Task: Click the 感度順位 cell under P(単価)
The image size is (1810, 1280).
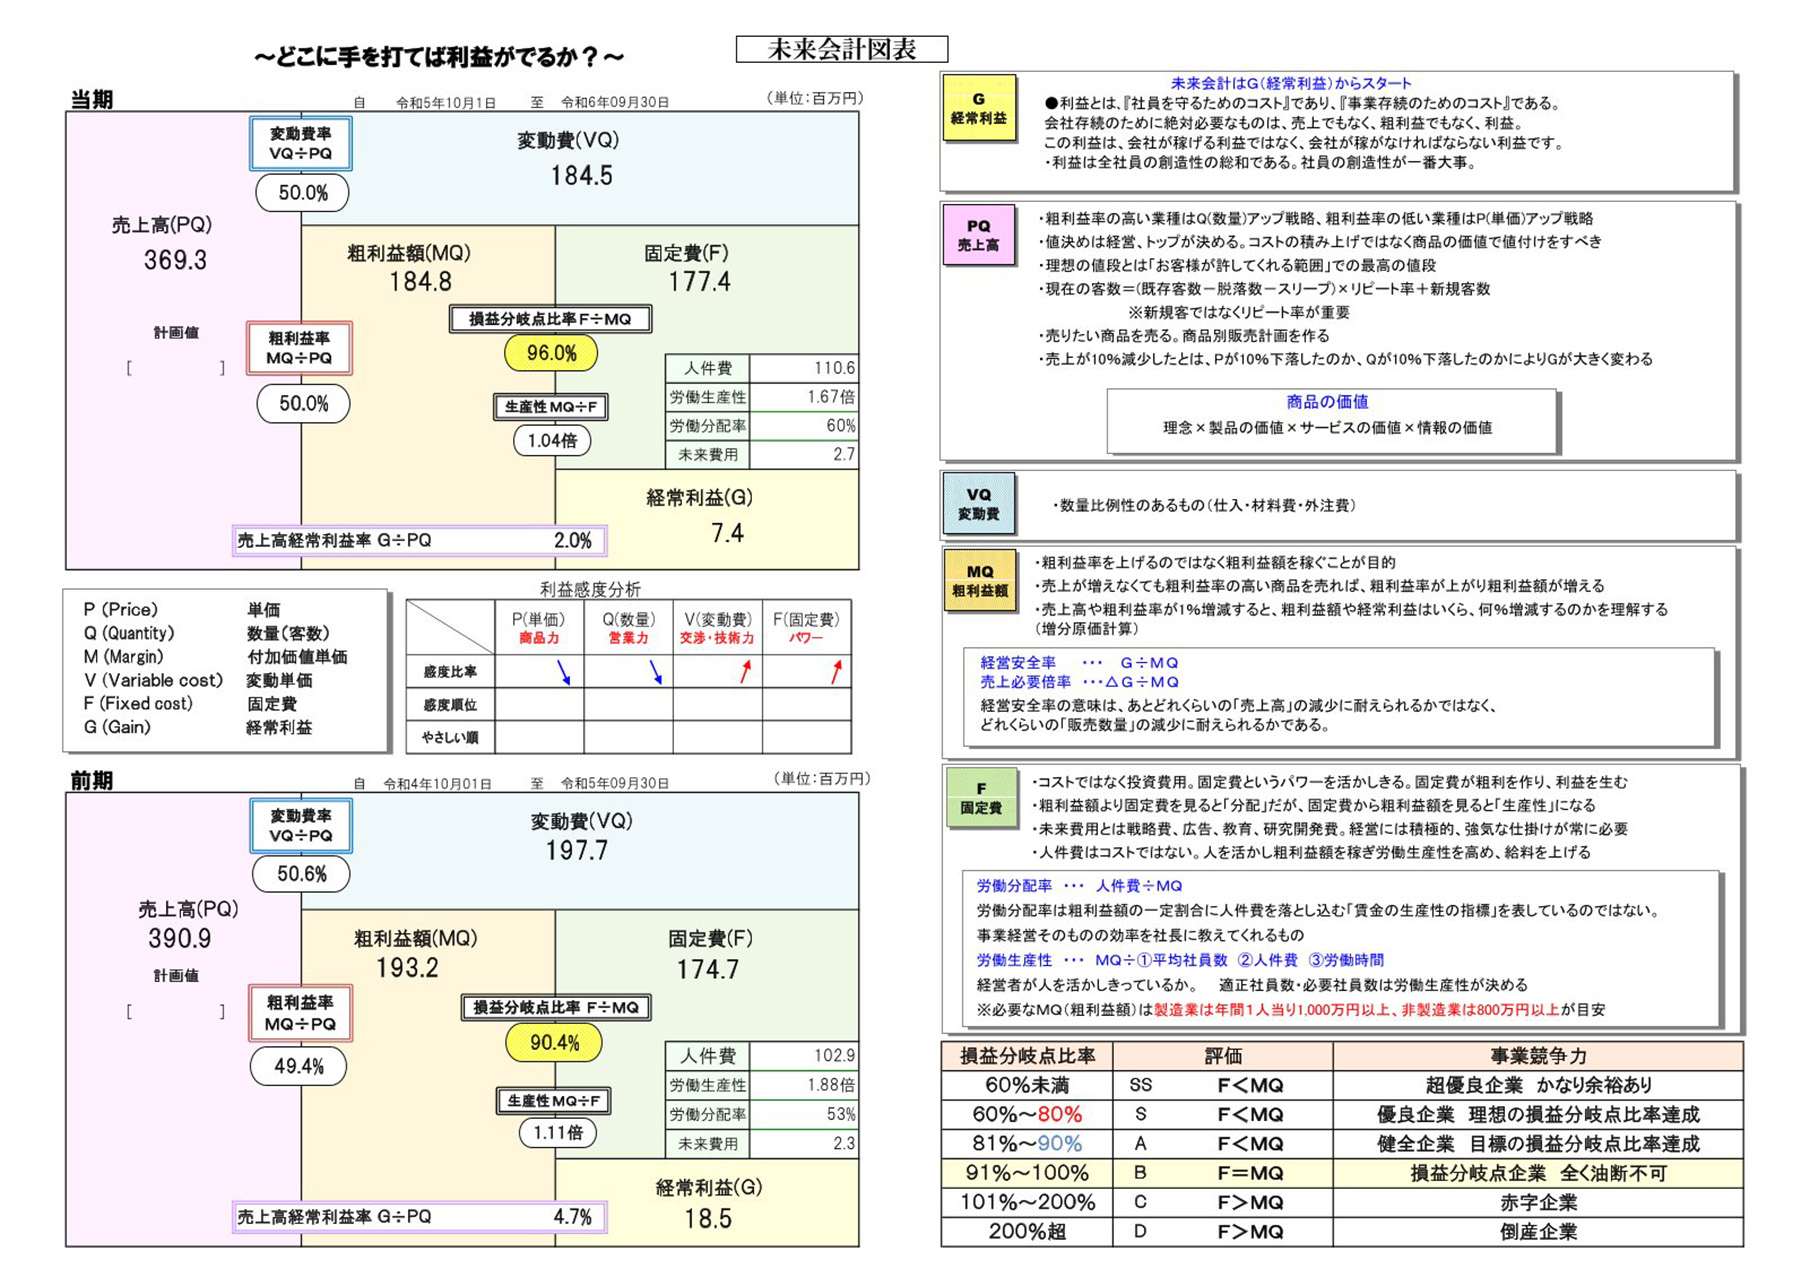Action: click(x=539, y=705)
